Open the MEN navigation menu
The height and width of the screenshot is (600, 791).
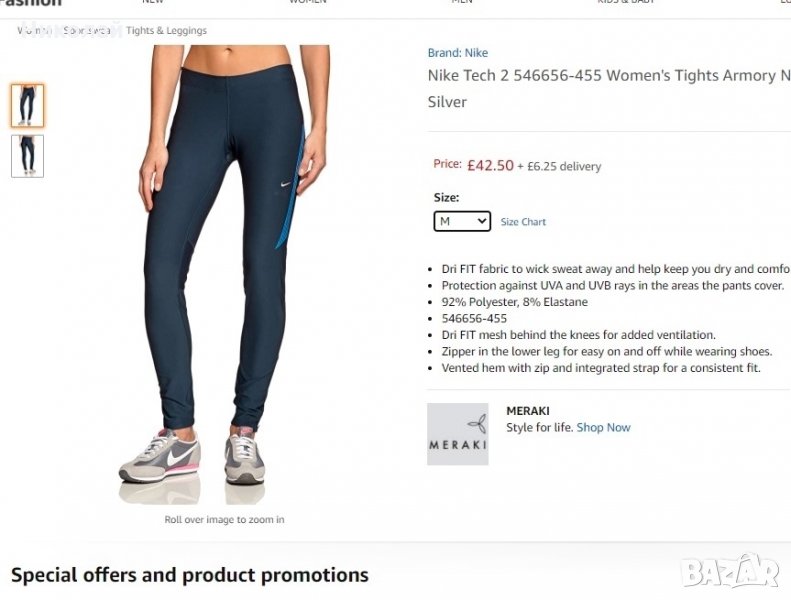pyautogui.click(x=461, y=3)
